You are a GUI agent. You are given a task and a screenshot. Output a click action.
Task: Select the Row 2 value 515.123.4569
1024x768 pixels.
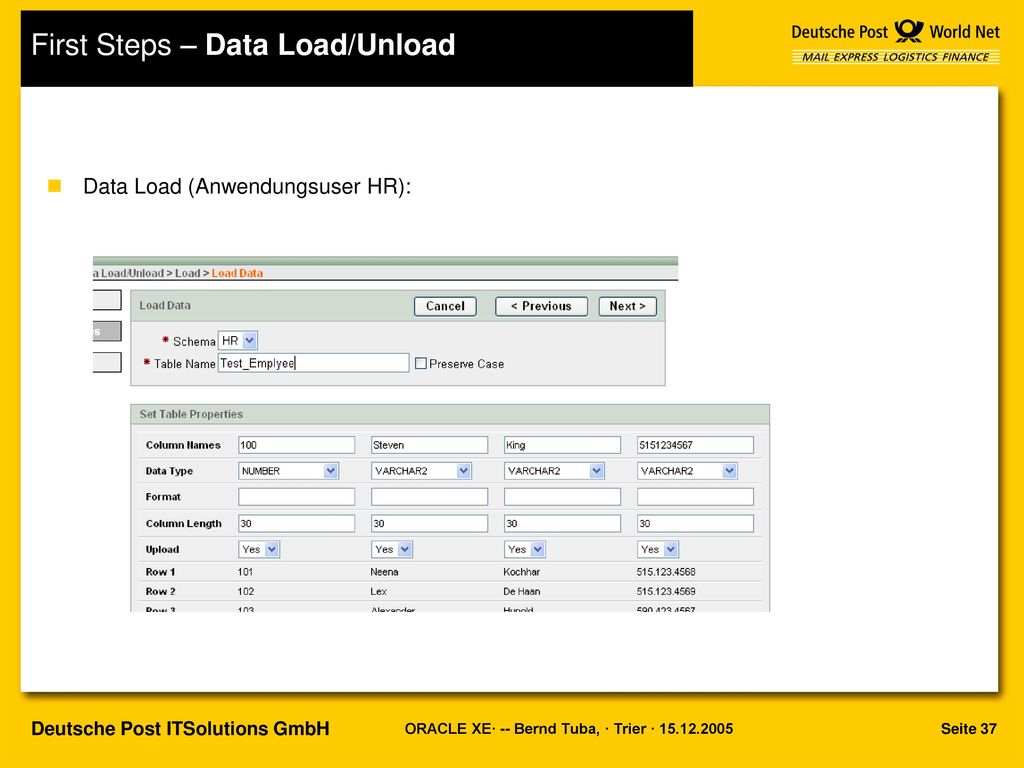666,591
